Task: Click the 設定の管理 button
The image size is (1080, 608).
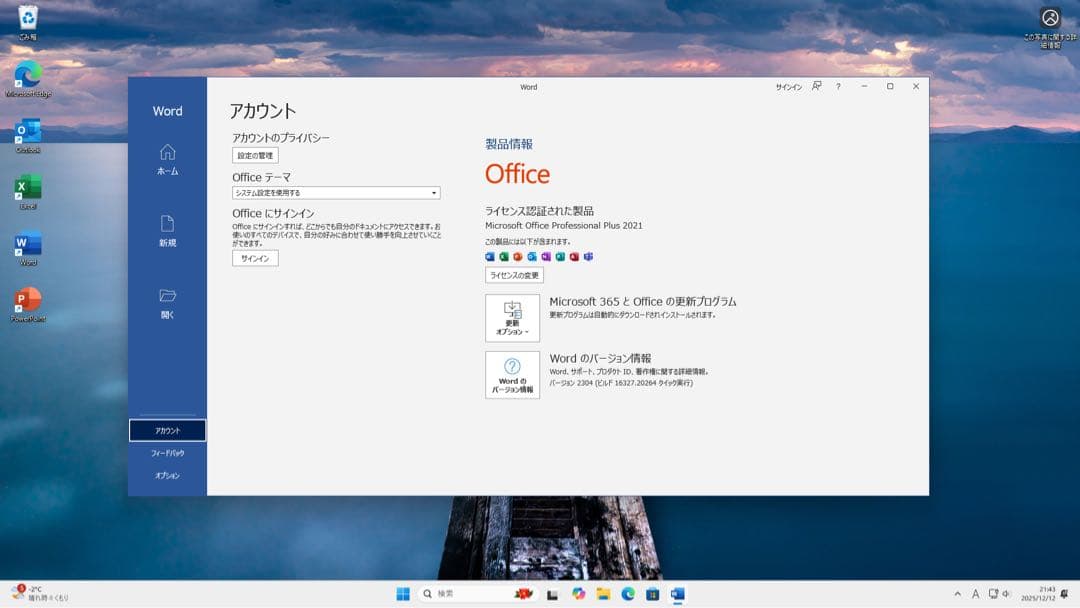Action: [255, 155]
